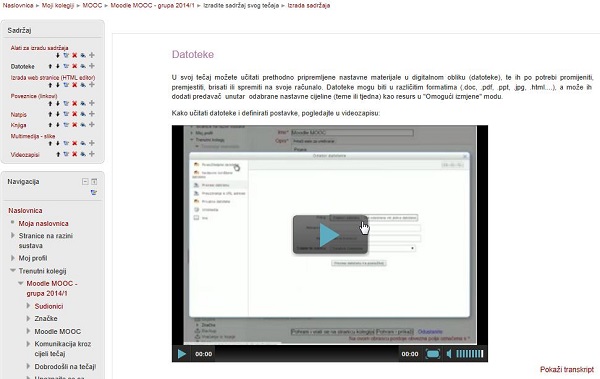600x379 pixels.
Task: Move the Natpis chapter up
Action: pyautogui.click(x=50, y=114)
